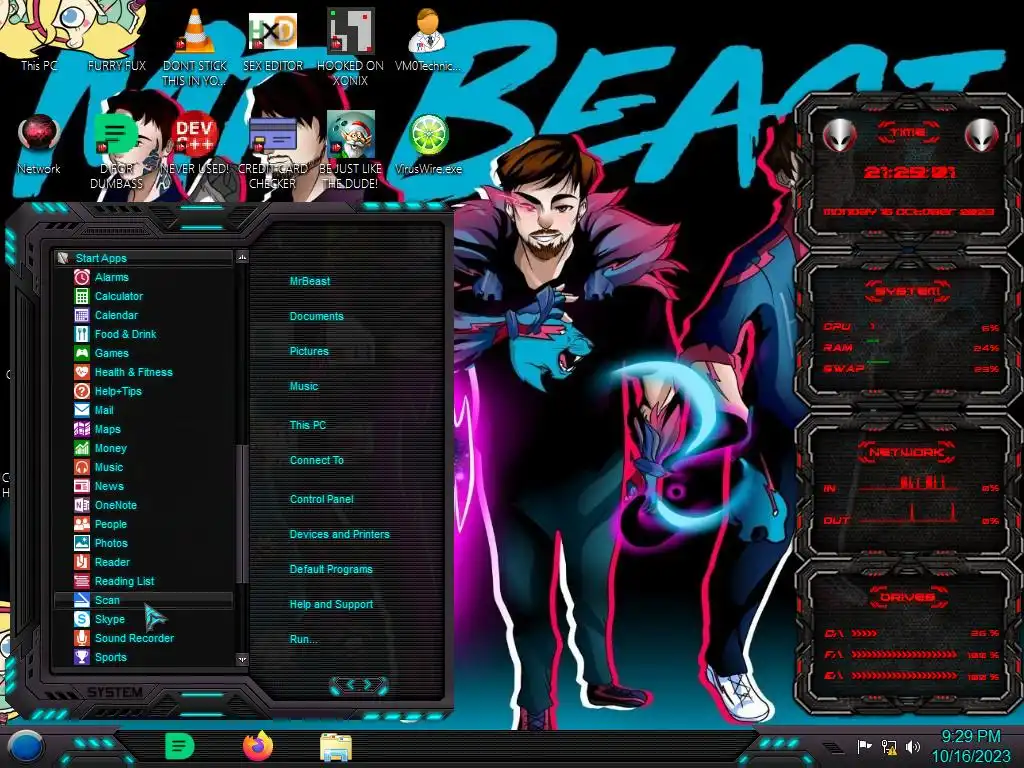Open the DI FOR DUMBASS shortcut
The height and width of the screenshot is (768, 1024).
[x=117, y=150]
